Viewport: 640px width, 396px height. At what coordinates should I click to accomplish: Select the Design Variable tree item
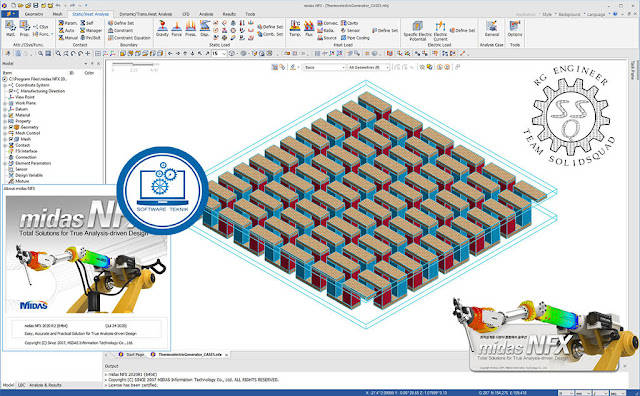point(29,175)
